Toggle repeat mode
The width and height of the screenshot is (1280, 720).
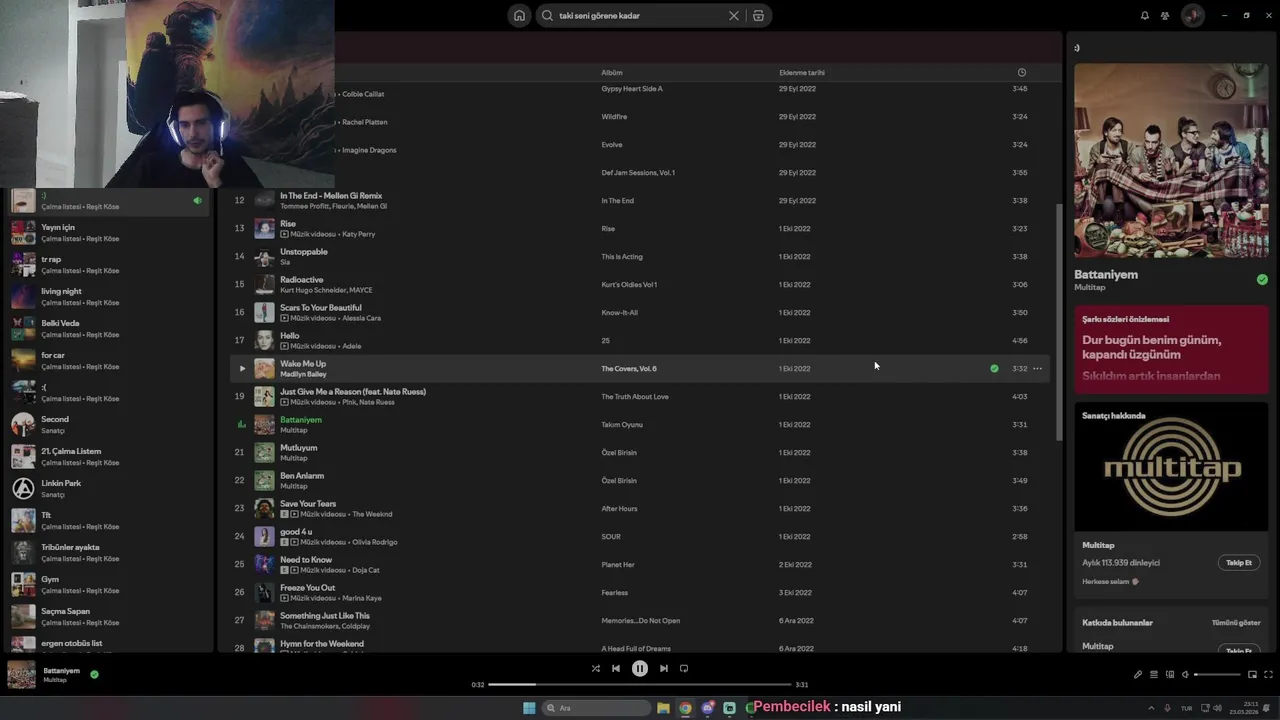684,669
